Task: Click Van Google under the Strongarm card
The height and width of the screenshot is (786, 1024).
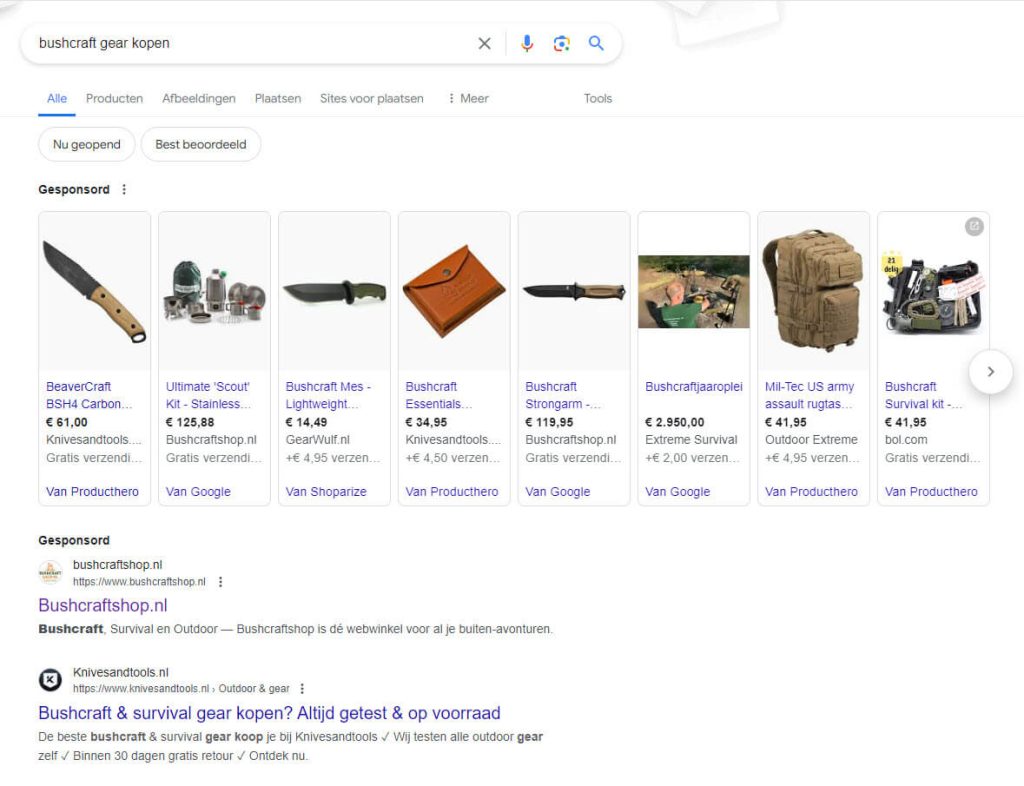Action: pyautogui.click(x=558, y=492)
